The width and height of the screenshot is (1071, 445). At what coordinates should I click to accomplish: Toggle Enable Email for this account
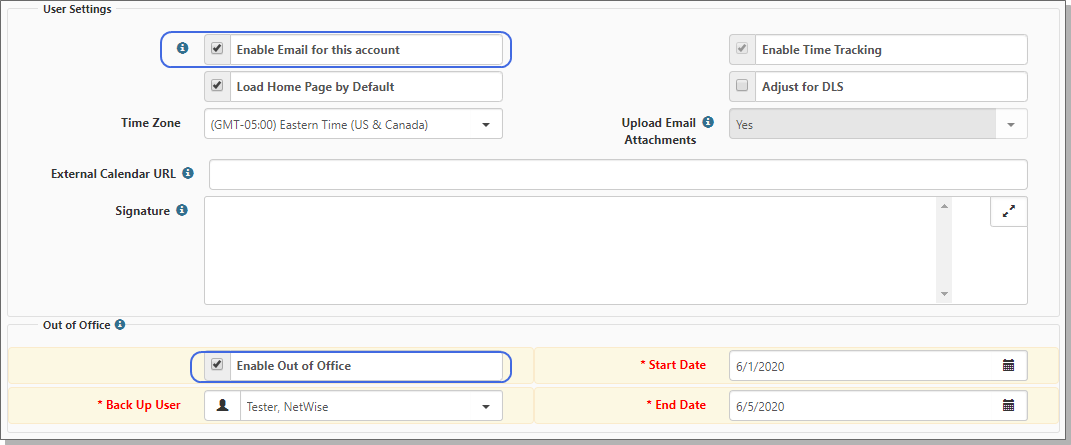coord(217,49)
